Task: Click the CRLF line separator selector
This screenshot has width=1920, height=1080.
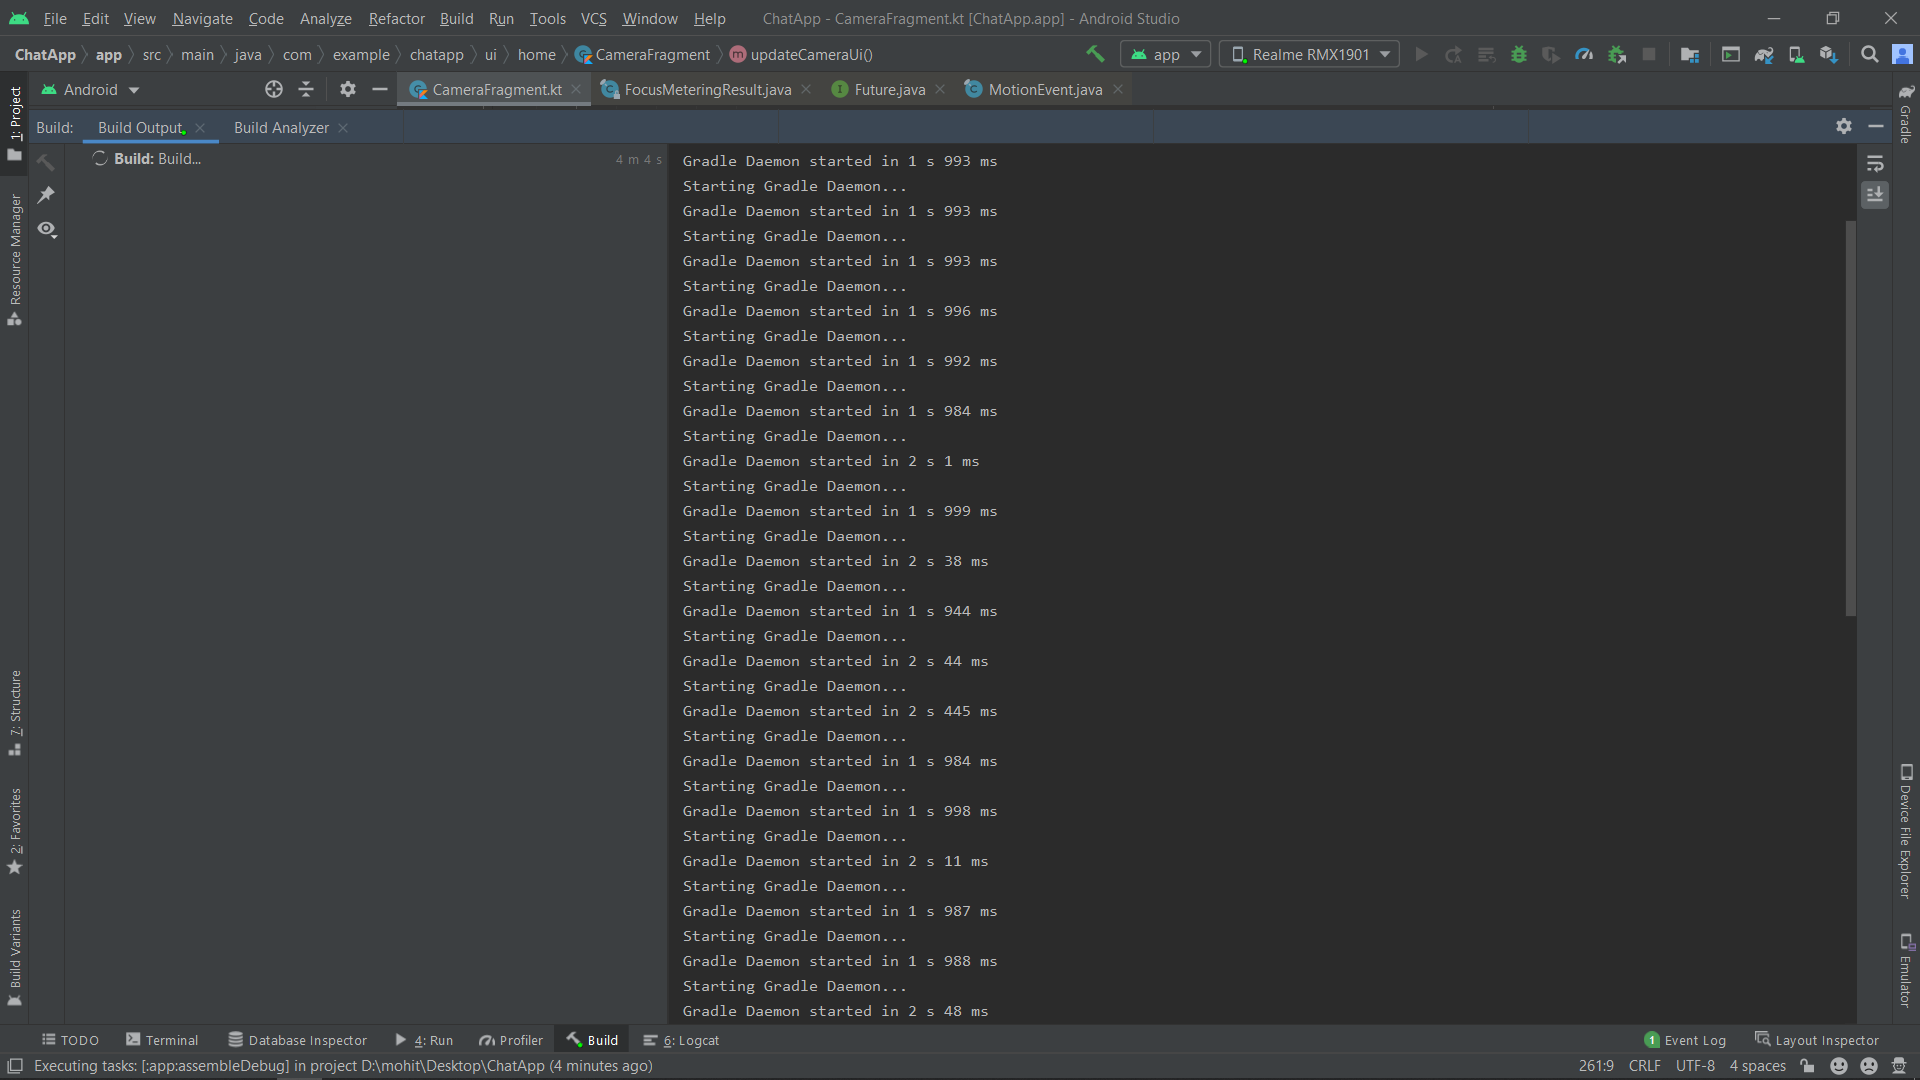Action: click(1644, 1066)
